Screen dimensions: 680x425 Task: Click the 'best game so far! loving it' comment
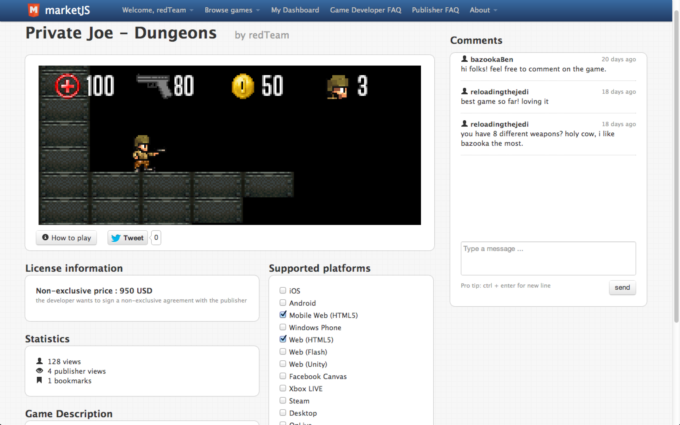pos(504,101)
